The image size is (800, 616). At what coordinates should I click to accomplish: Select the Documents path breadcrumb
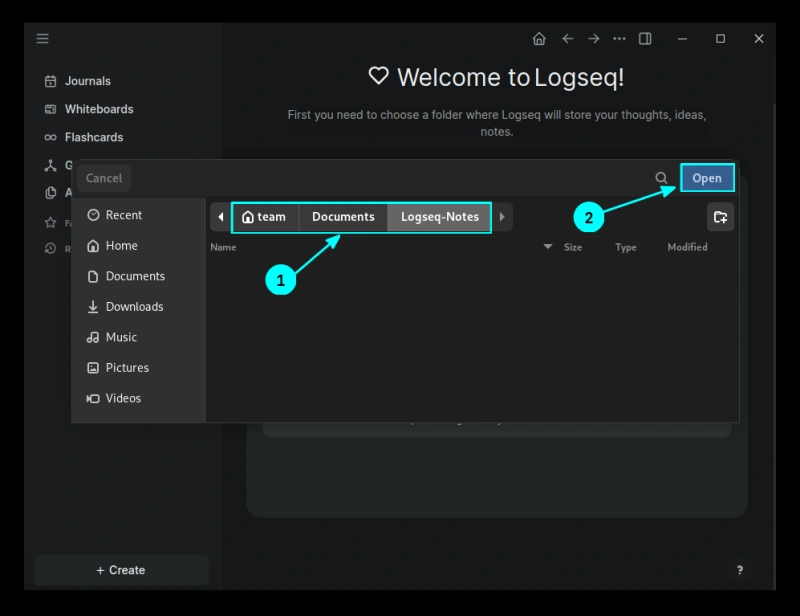343,217
